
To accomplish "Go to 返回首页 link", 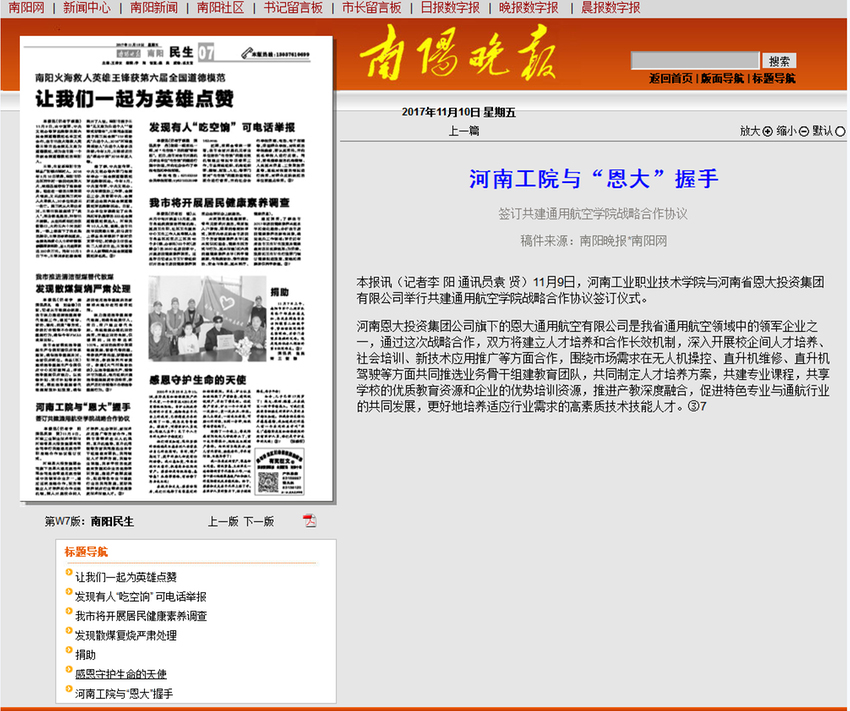I will click(x=671, y=79).
